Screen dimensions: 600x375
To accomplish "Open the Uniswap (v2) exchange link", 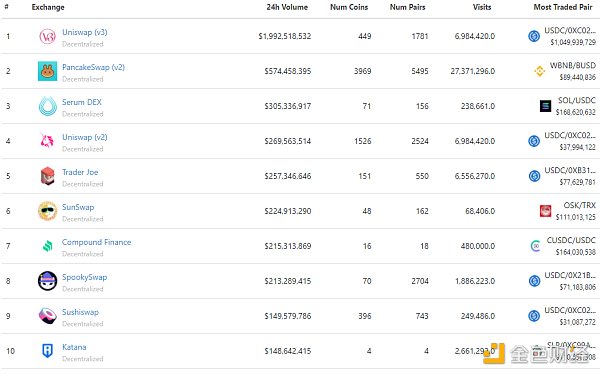I will (x=85, y=137).
